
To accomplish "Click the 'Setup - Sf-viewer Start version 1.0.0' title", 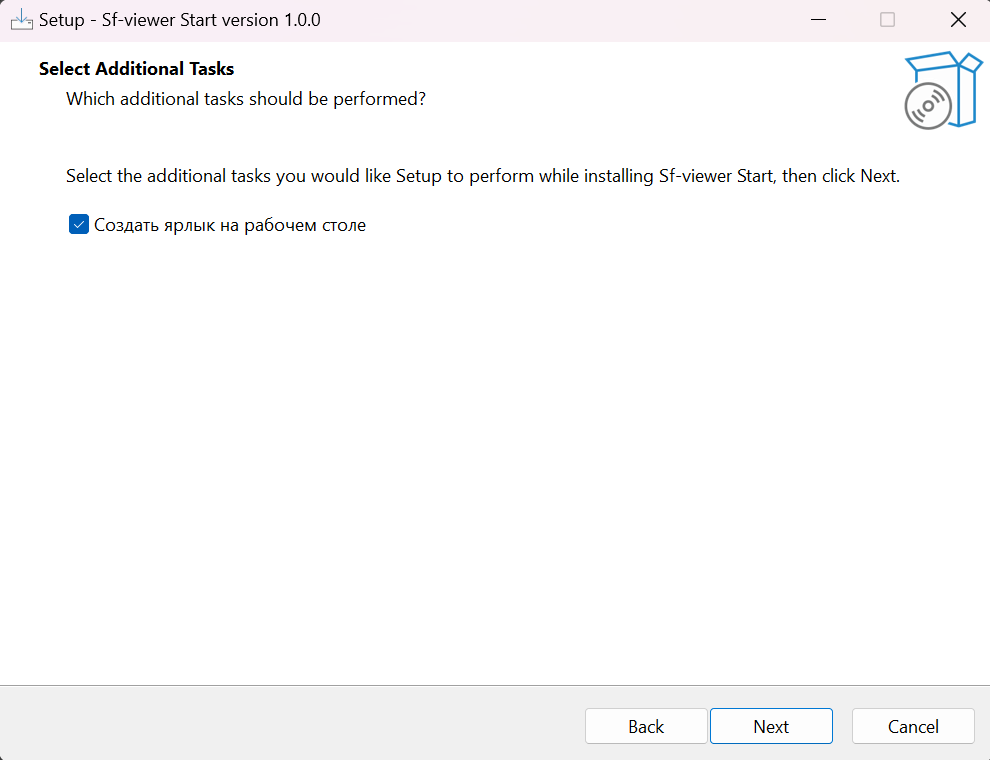I will (x=180, y=20).
